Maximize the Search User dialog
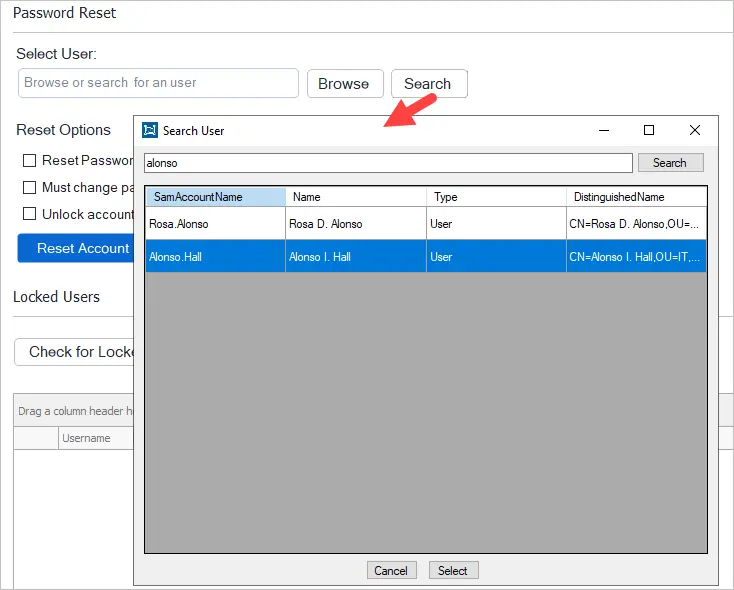This screenshot has height=590, width=734. (x=649, y=130)
